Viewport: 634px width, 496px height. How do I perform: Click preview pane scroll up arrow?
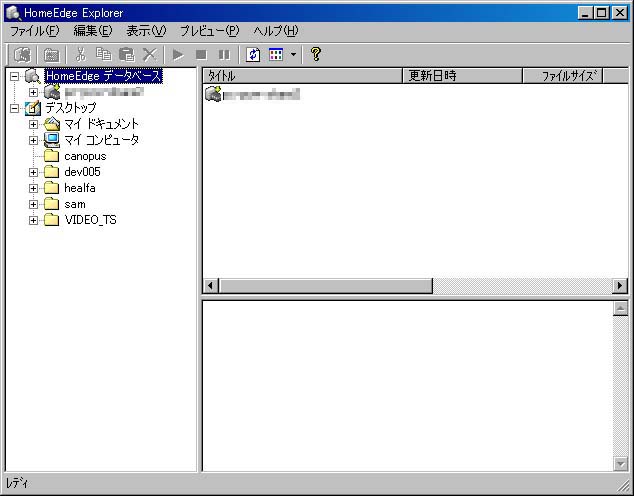[x=620, y=309]
